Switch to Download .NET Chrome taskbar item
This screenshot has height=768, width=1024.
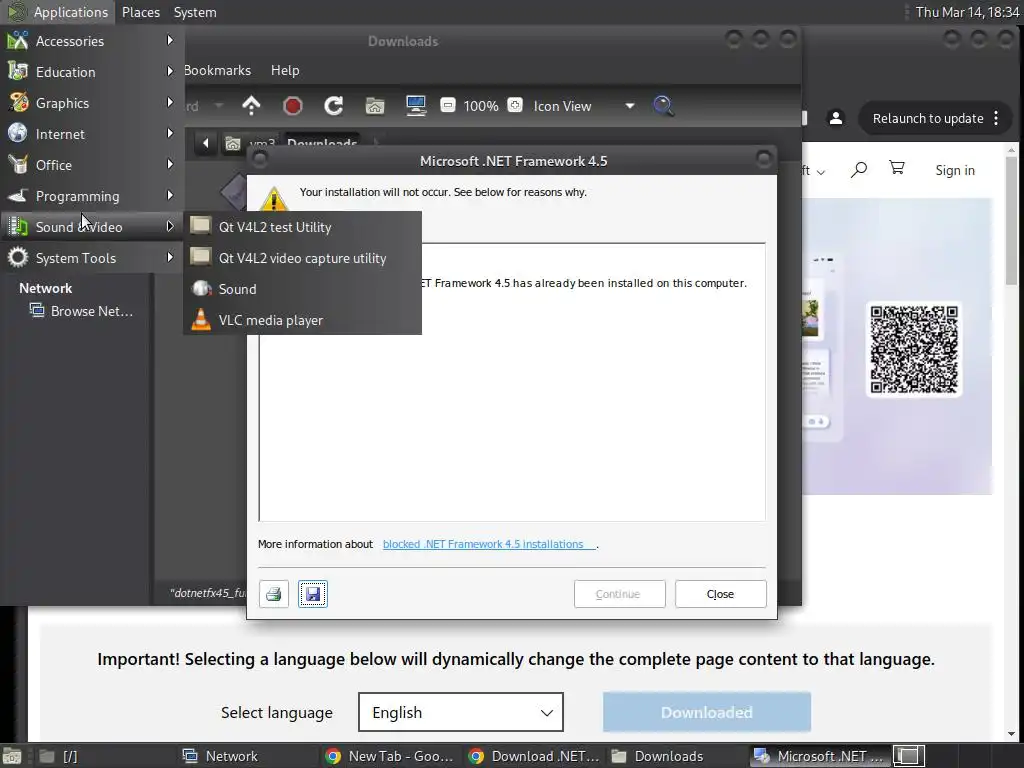534,756
